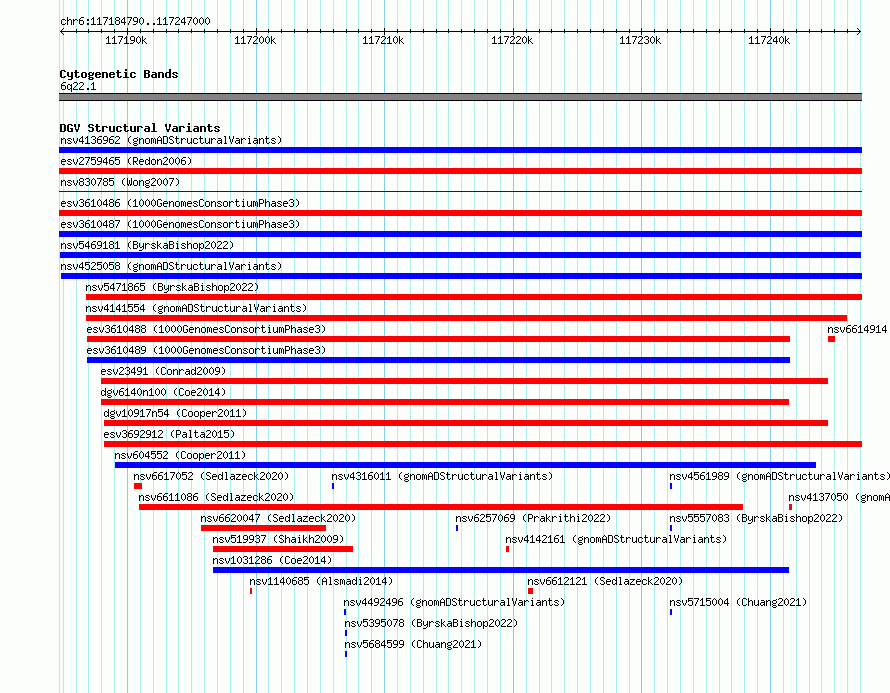Open nsv830785 (Wong2007) variant label
The image size is (890, 693).
coord(120,182)
